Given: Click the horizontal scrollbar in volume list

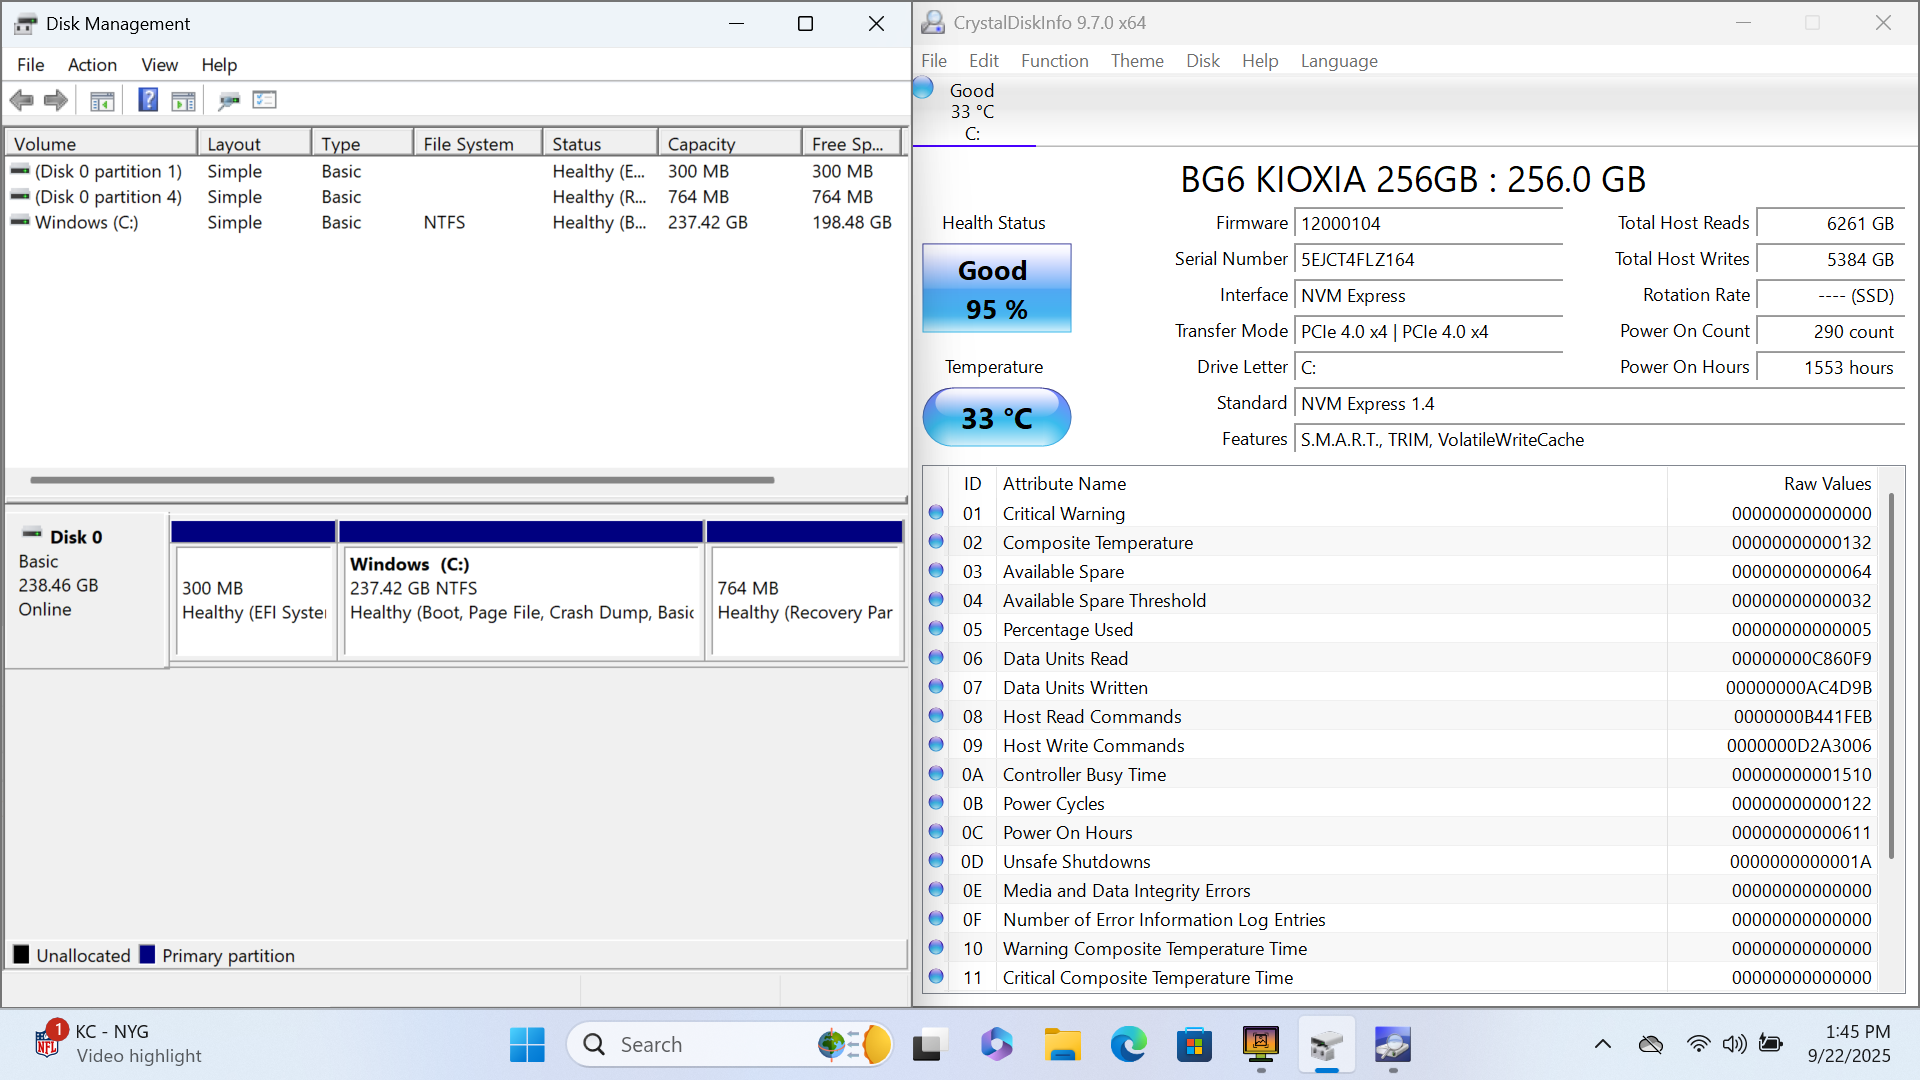Looking at the screenshot, I should pyautogui.click(x=402, y=480).
